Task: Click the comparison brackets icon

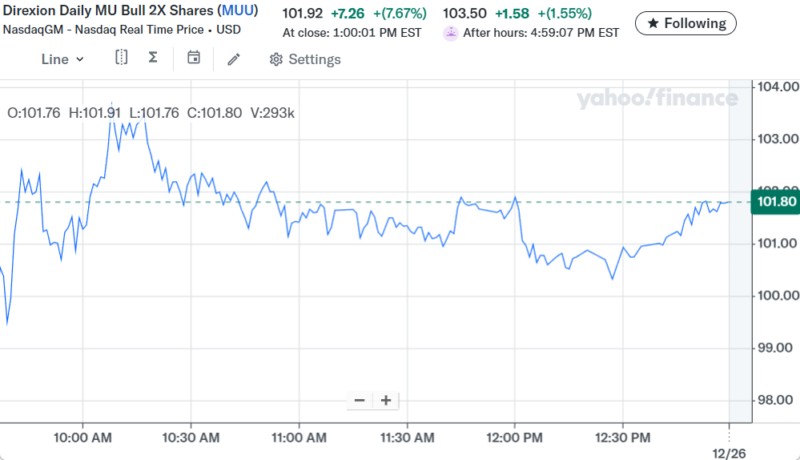Action: pyautogui.click(x=121, y=58)
